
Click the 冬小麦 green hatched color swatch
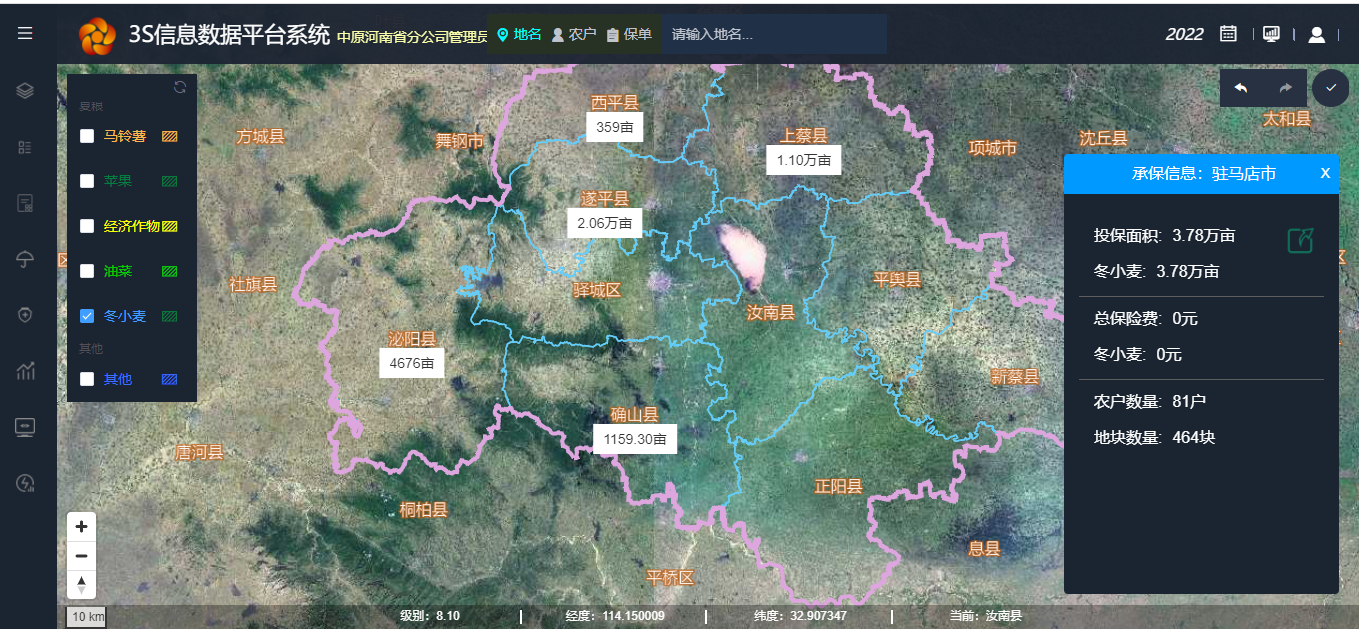coord(170,316)
